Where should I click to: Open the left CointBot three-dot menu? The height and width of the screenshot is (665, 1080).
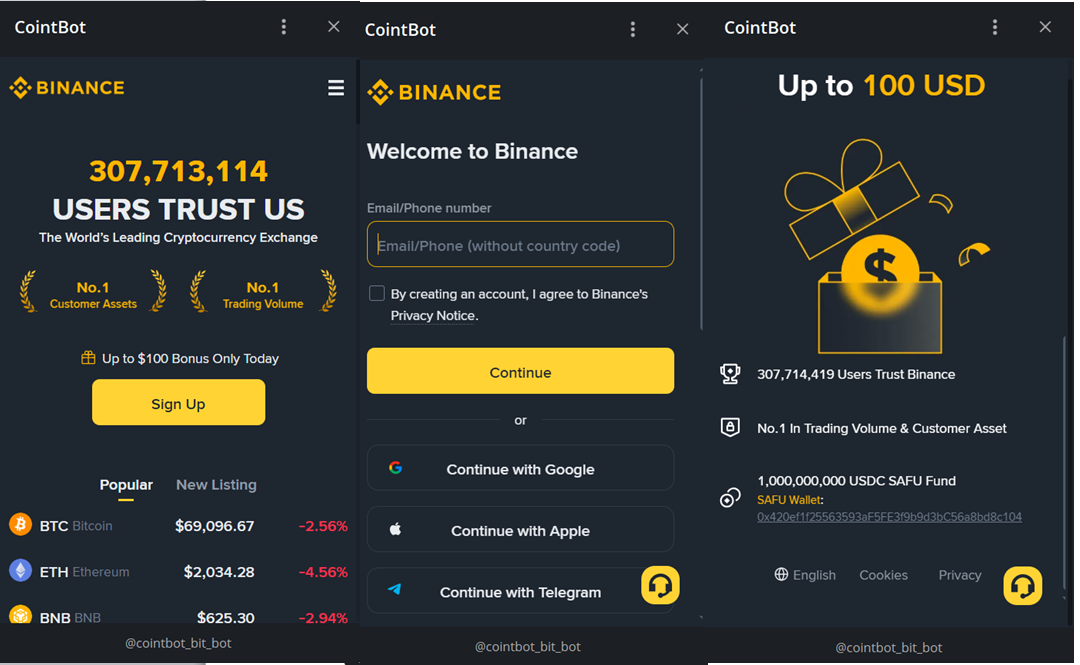pos(284,27)
